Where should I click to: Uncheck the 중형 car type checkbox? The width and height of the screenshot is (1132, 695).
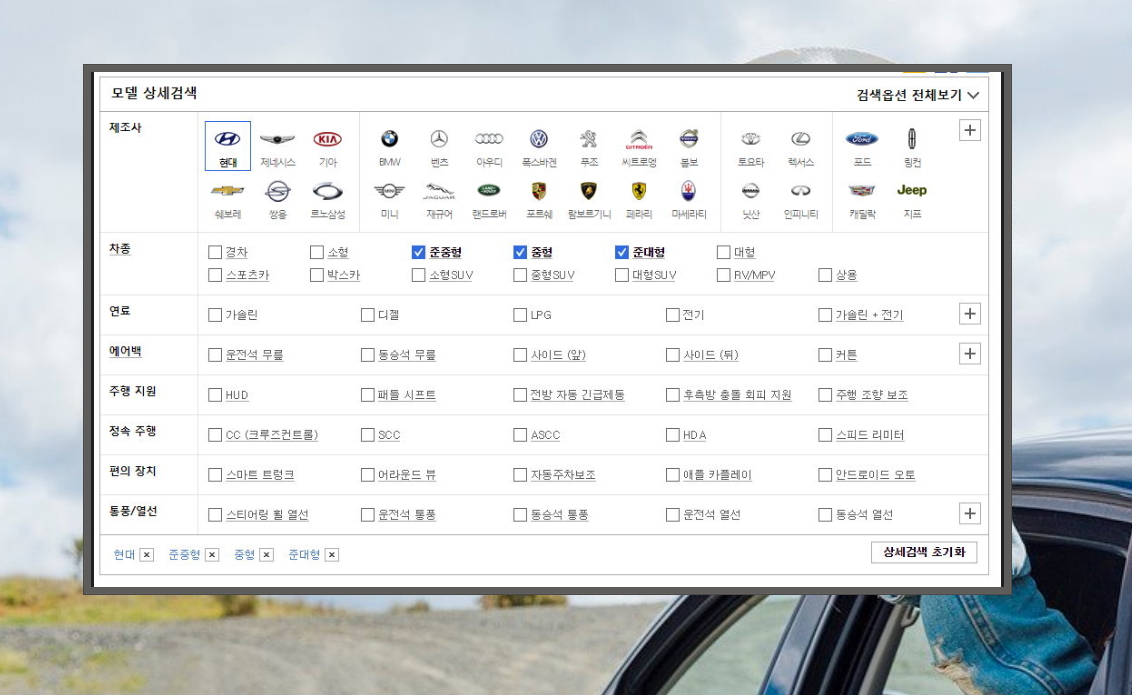pos(520,252)
